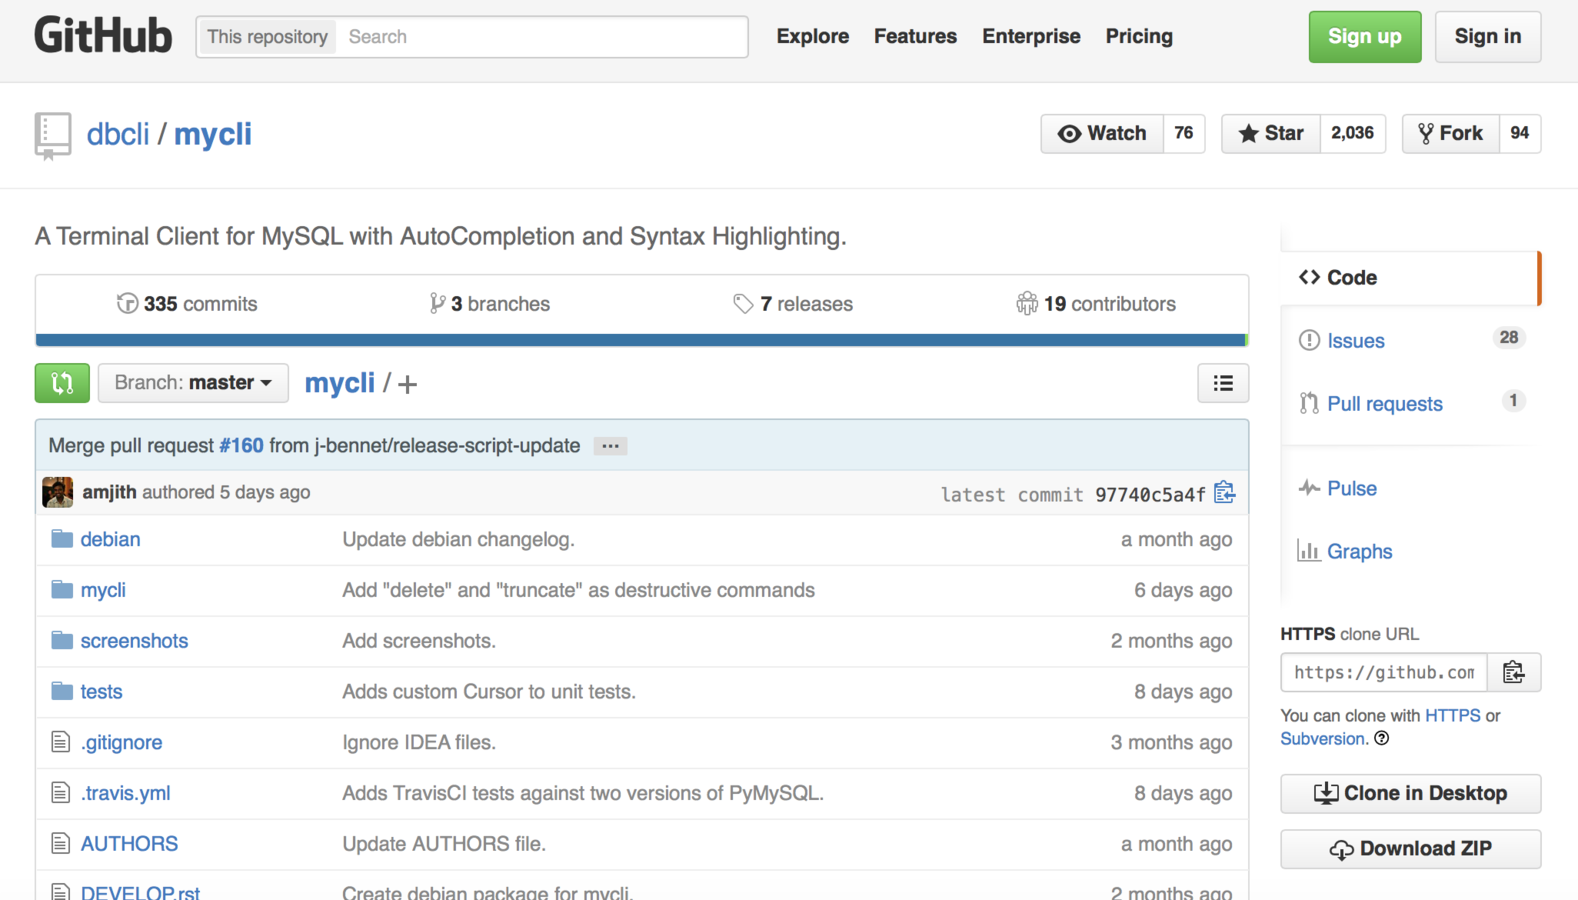Click the Clone in Desktop button
Screen dimensions: 1578x900
point(1410,794)
